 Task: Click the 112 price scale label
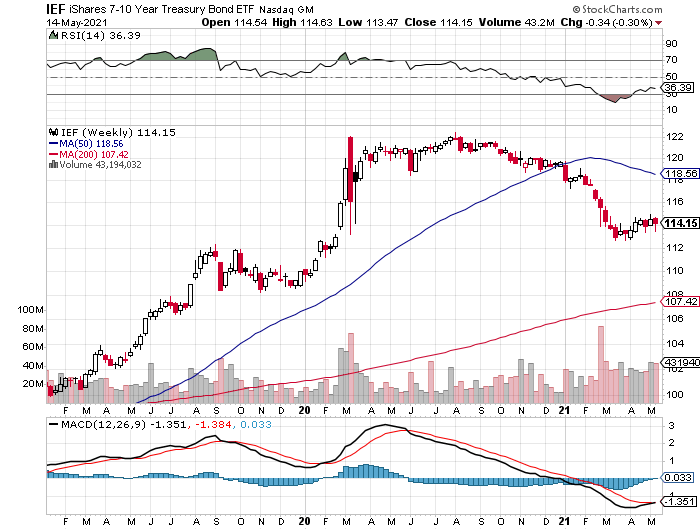coord(675,247)
